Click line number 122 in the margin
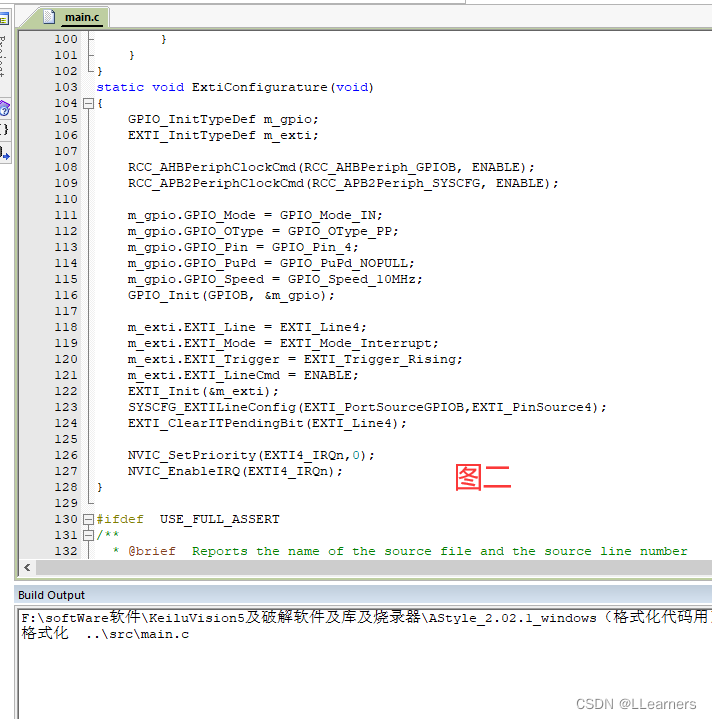712x719 pixels. pyautogui.click(x=65, y=391)
